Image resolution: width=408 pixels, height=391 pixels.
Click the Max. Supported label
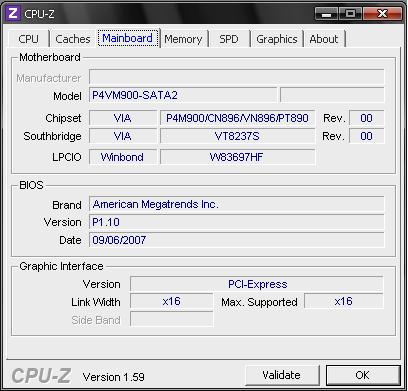(x=259, y=302)
